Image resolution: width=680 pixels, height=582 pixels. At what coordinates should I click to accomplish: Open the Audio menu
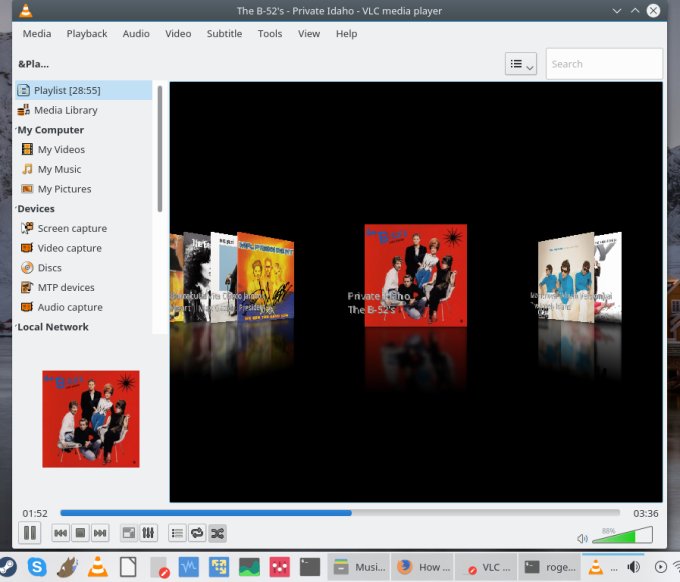click(136, 33)
